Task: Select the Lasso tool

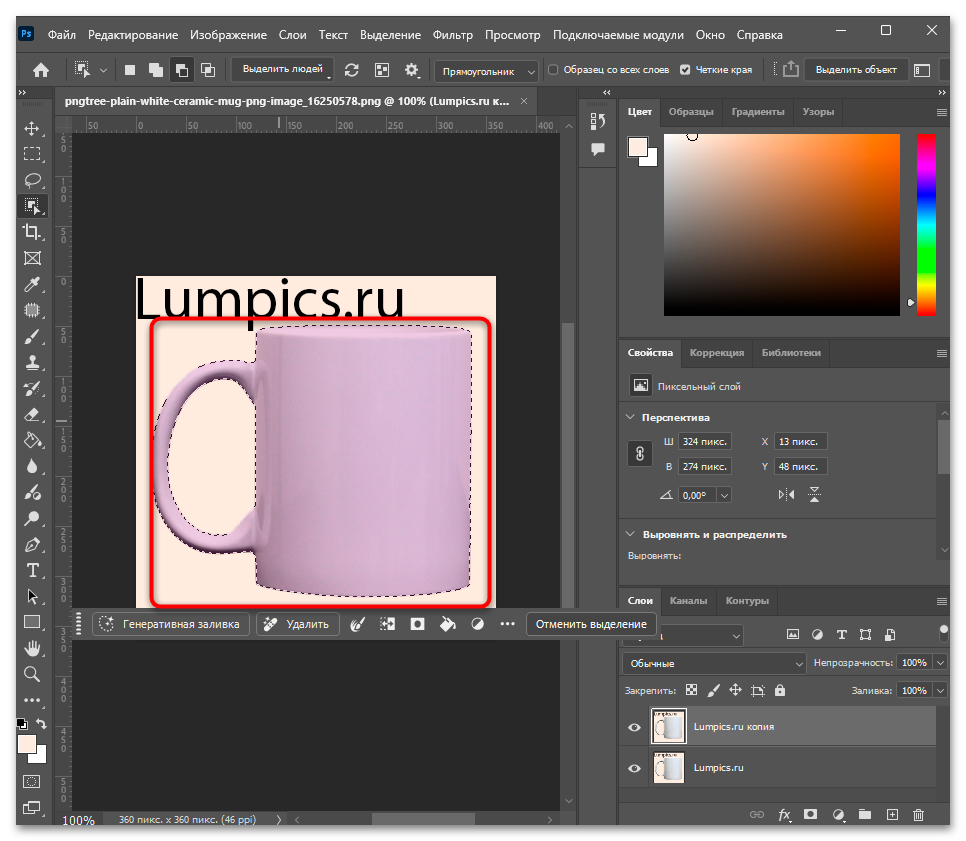Action: point(32,179)
